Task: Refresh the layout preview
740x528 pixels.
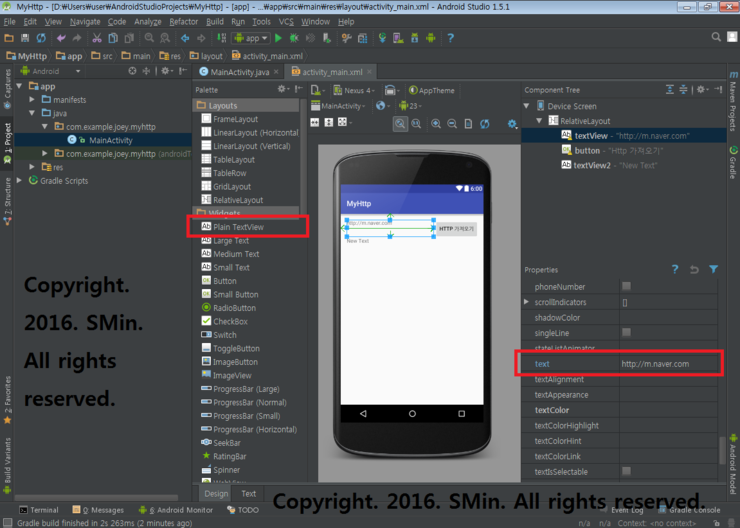Action: click(485, 124)
